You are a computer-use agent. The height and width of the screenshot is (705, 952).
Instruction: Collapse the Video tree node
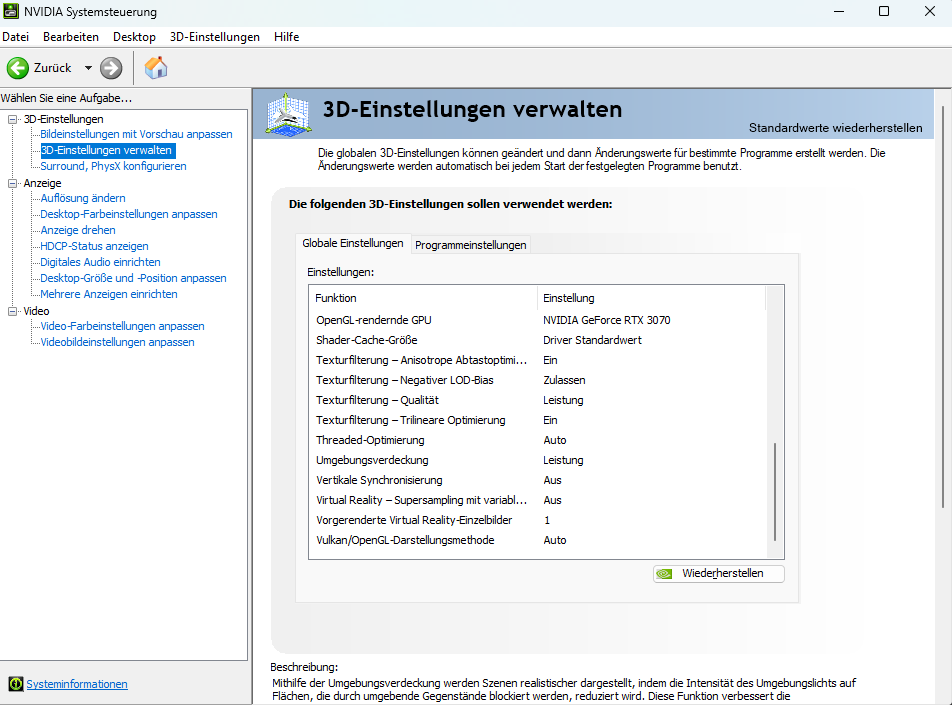[x=13, y=311]
